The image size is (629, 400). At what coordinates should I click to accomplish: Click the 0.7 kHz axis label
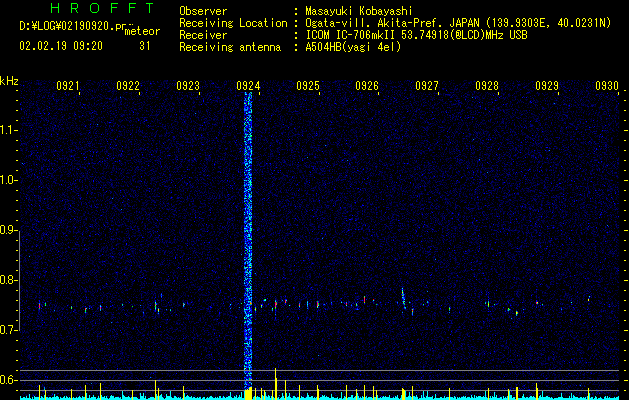coord(9,330)
